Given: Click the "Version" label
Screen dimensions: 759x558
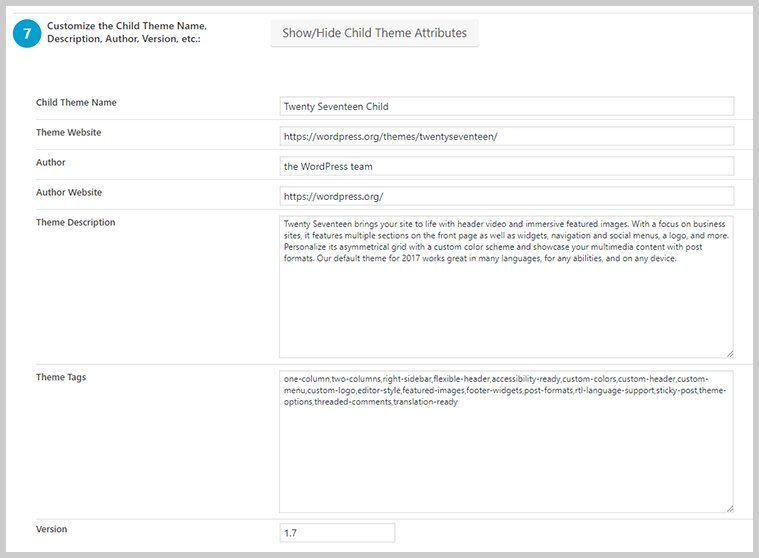Looking at the screenshot, I should point(51,529).
